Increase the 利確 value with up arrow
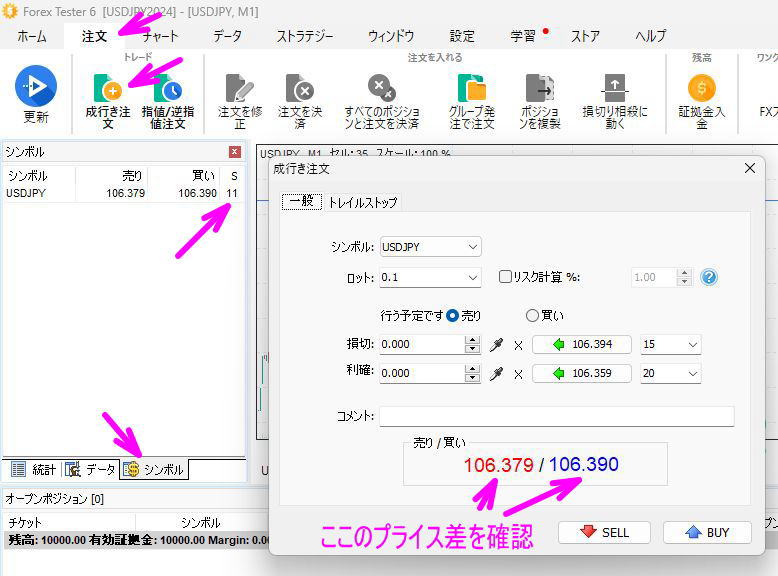Viewport: 778px width, 576px height. [473, 369]
